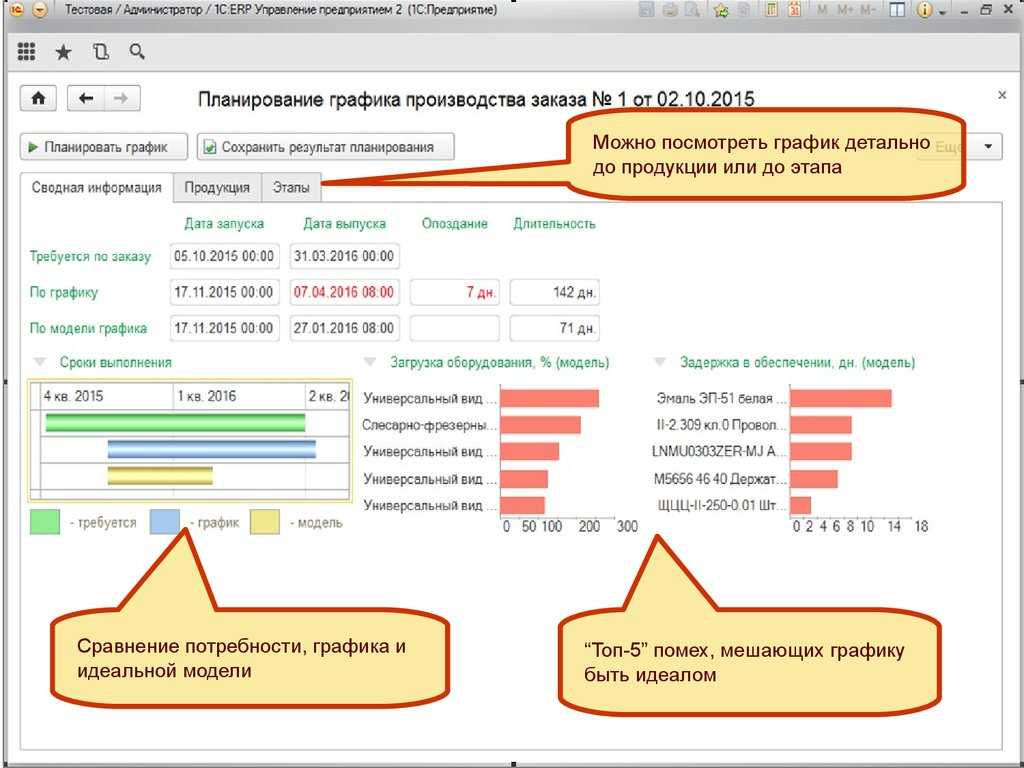The width and height of the screenshot is (1024, 768).
Task: Click the 27.01.2016 08:00 field
Action: coord(344,328)
